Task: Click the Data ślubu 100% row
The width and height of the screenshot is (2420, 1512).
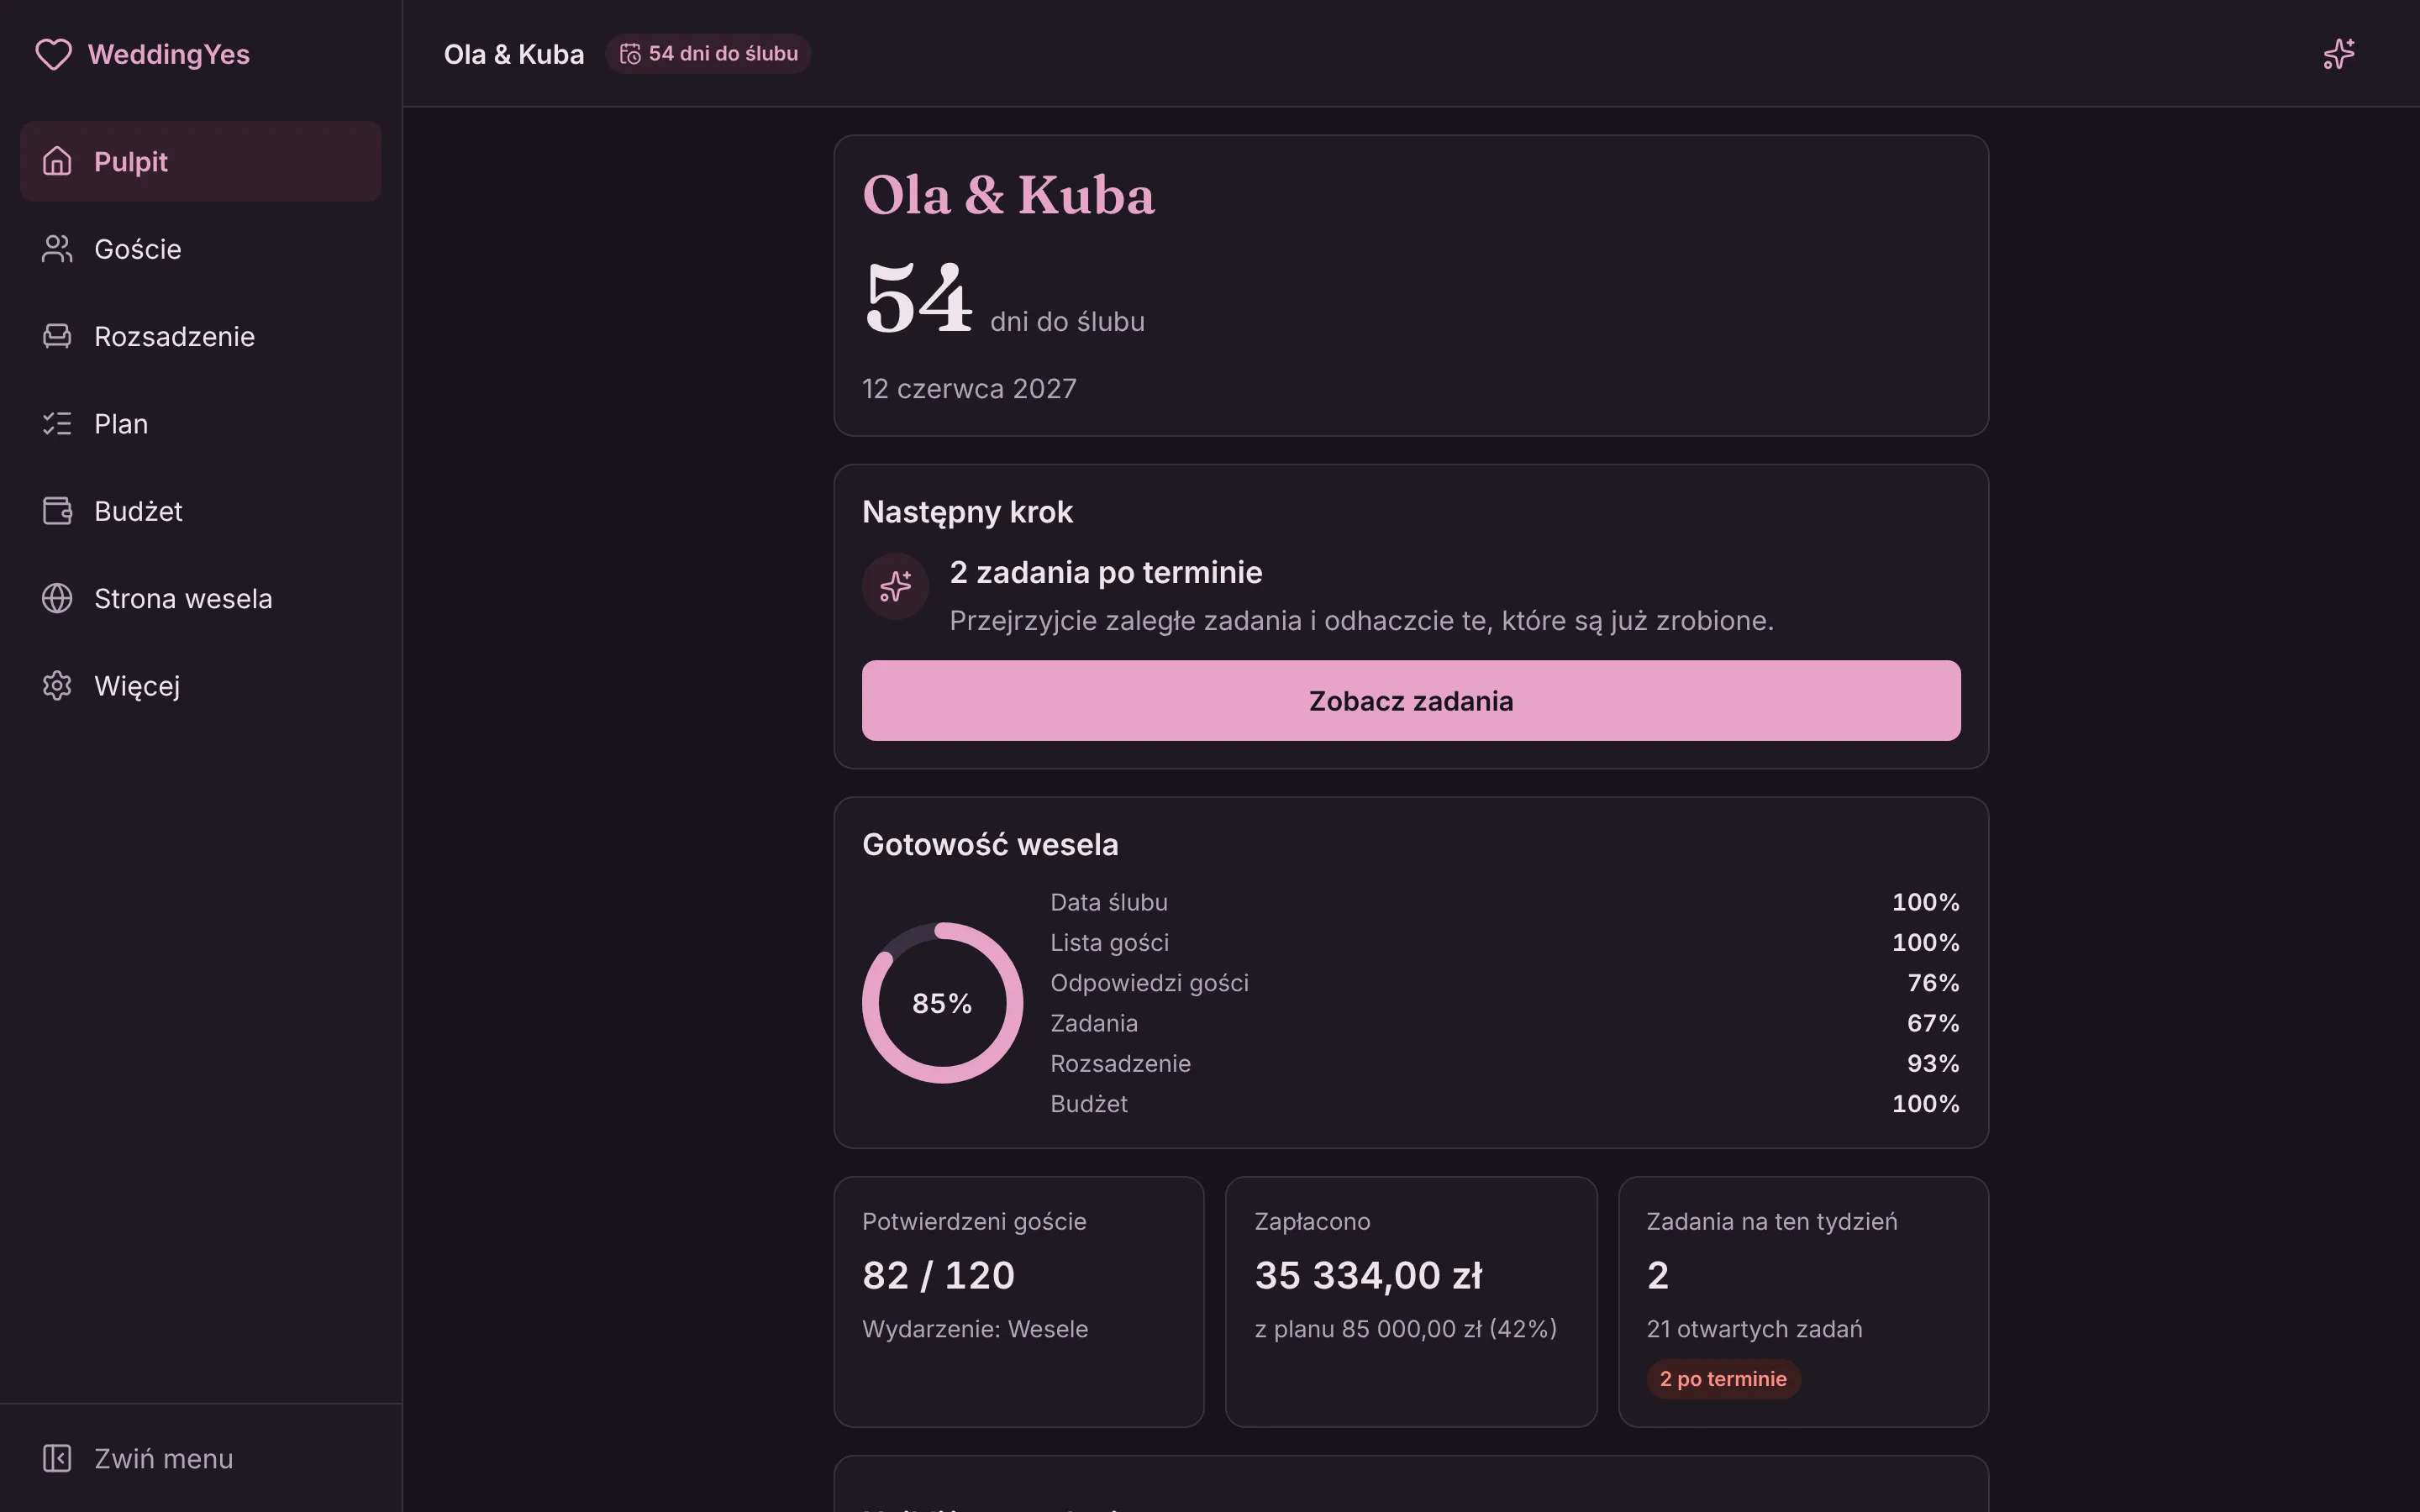Action: (1505, 902)
